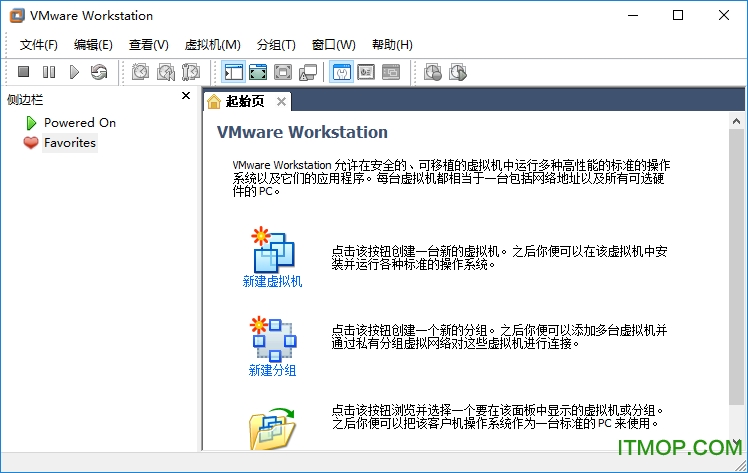Screen dimensions: 748x473
Task: Click the Full Screen toolbar icon
Action: [283, 72]
